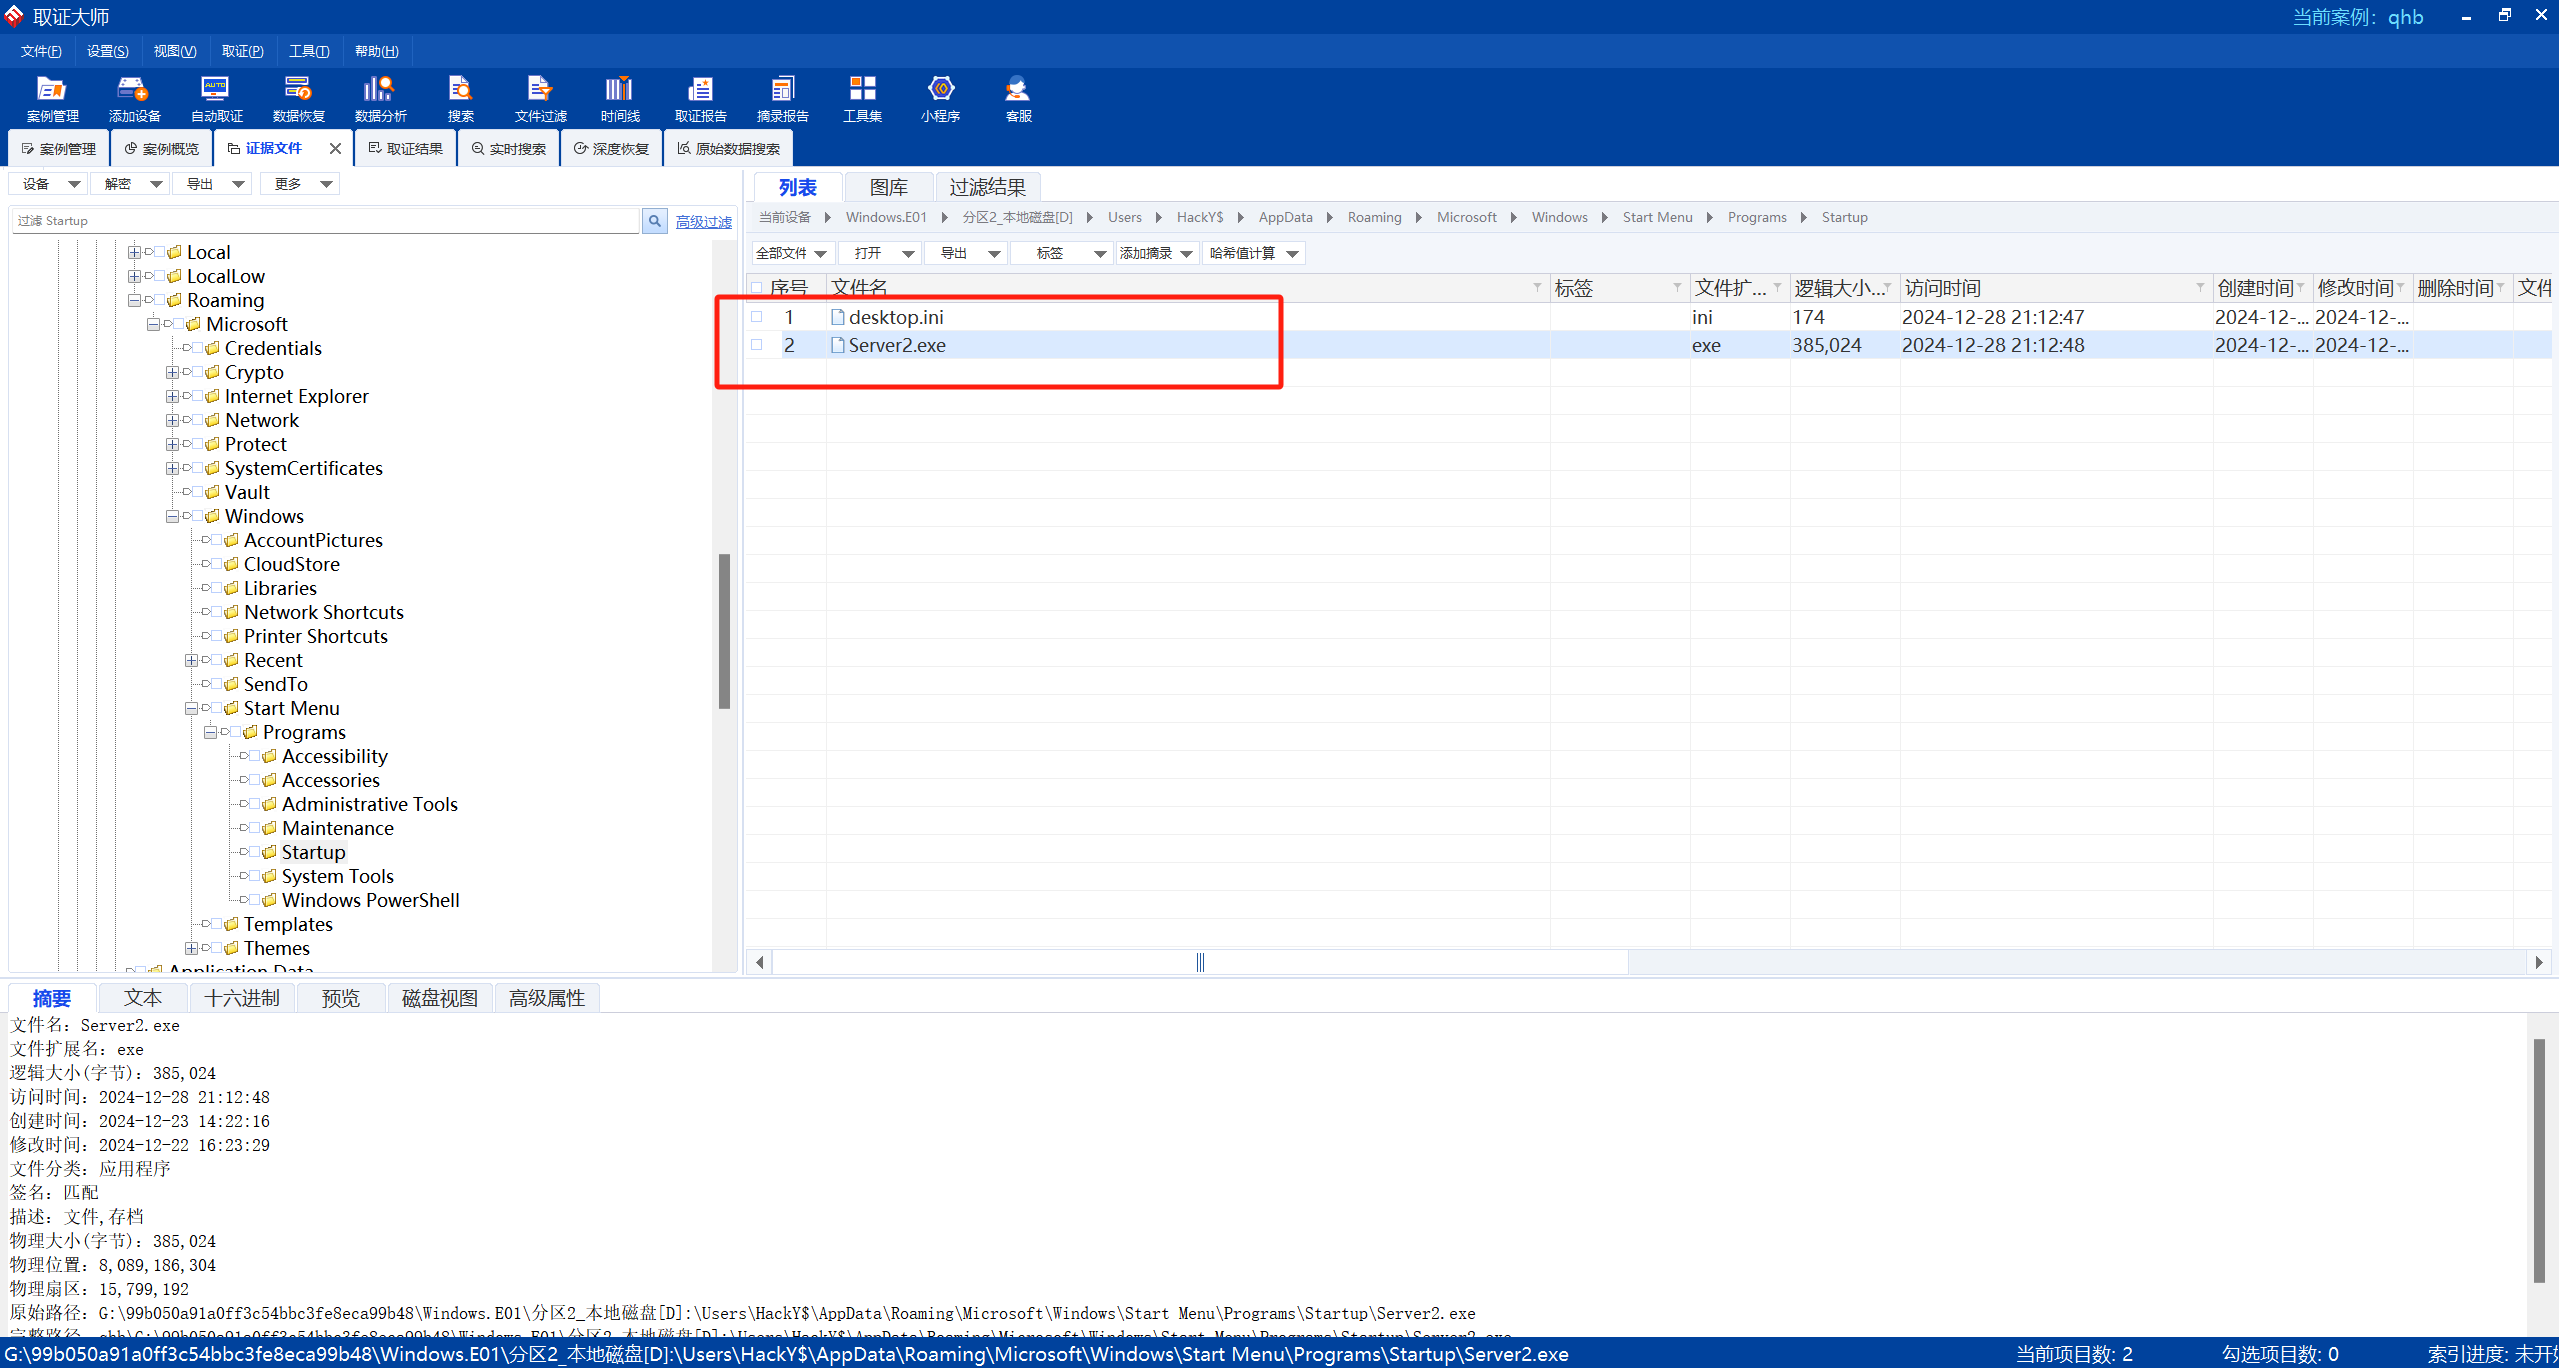
Task: Switch to the 十六进制 tab
Action: coord(242,998)
